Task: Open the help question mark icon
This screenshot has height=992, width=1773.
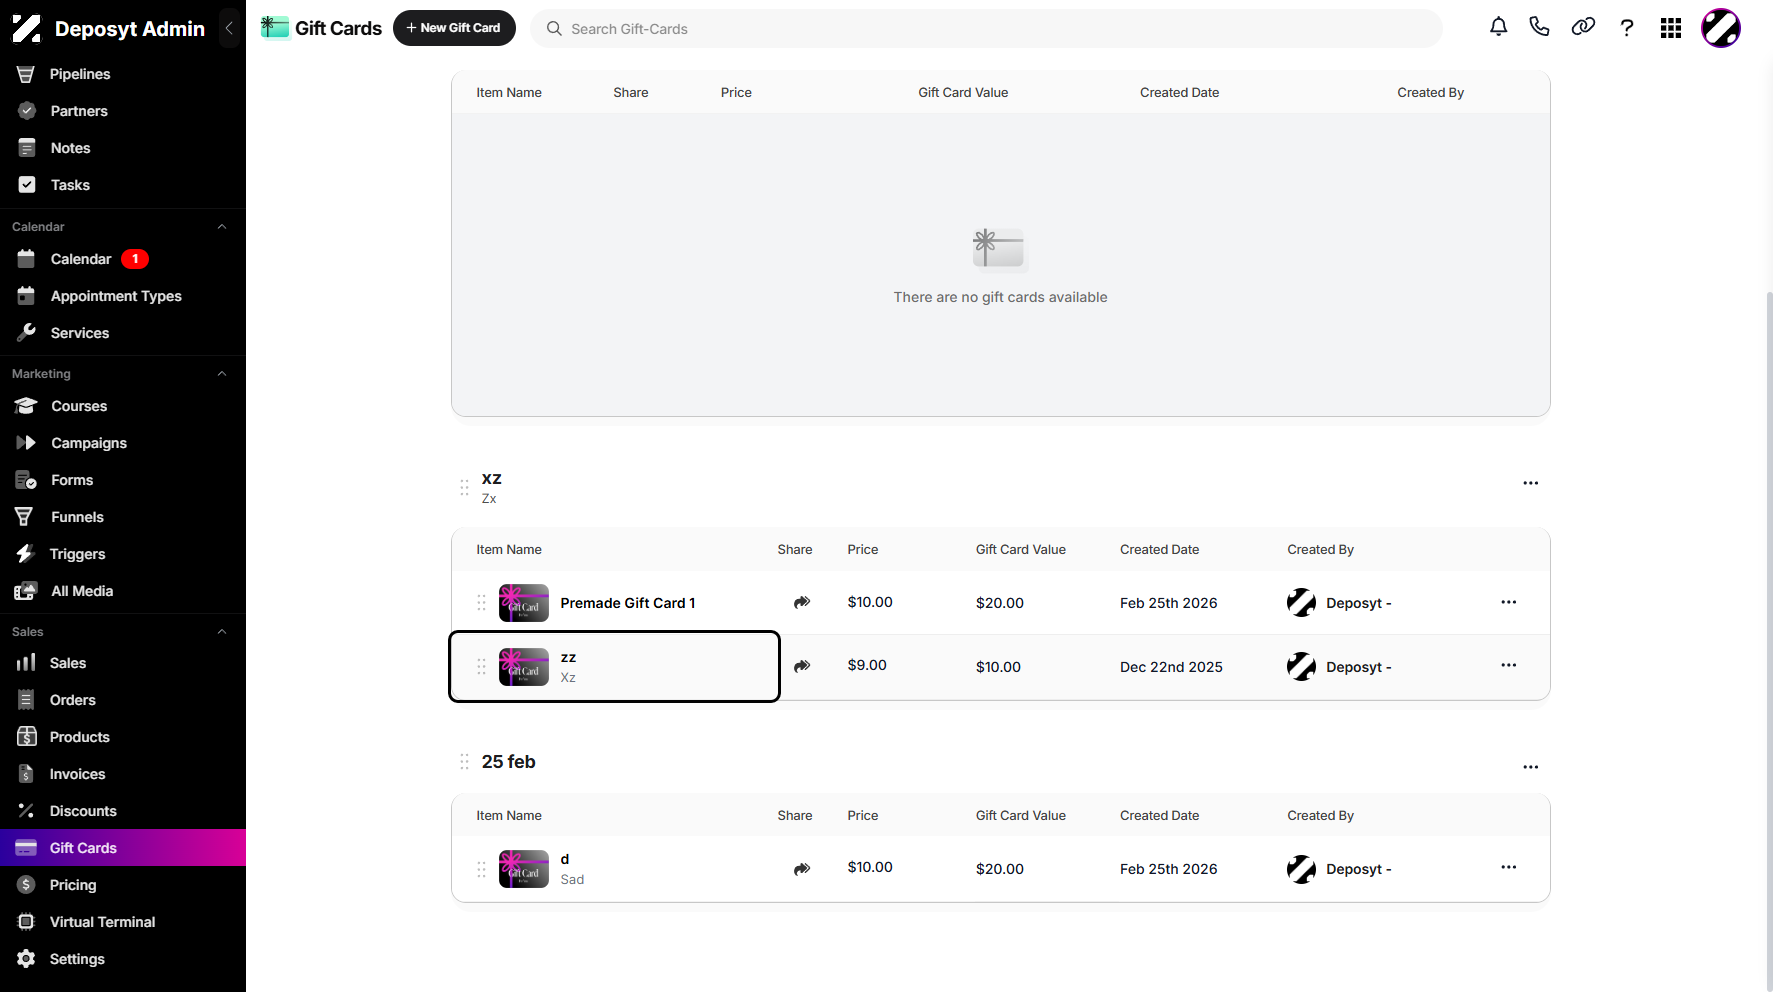Action: [x=1627, y=28]
